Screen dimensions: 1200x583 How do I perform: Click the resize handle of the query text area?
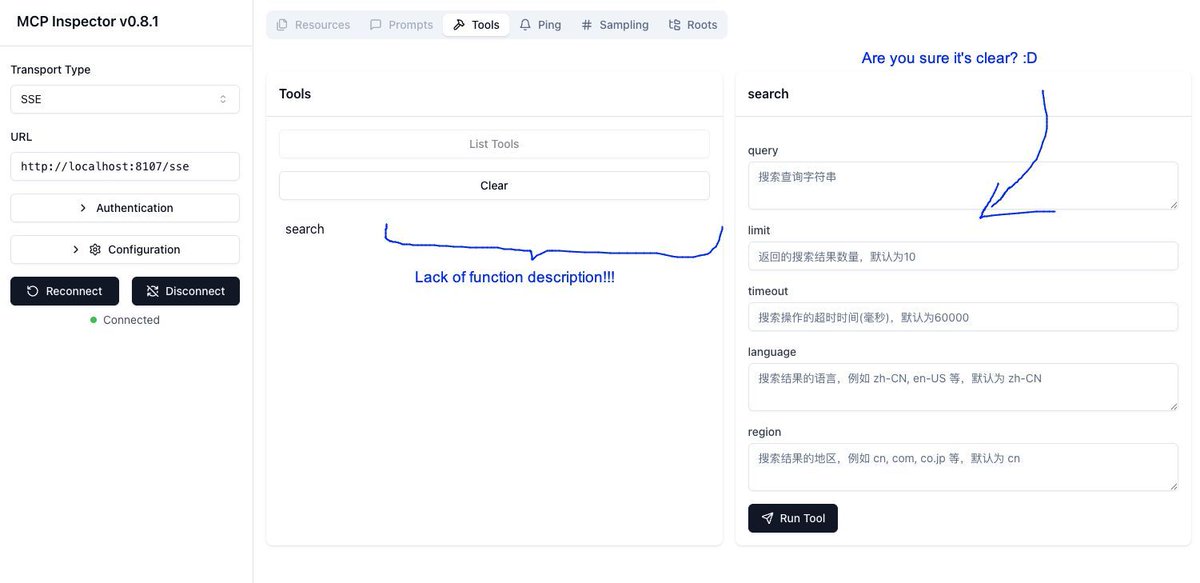[1173, 204]
